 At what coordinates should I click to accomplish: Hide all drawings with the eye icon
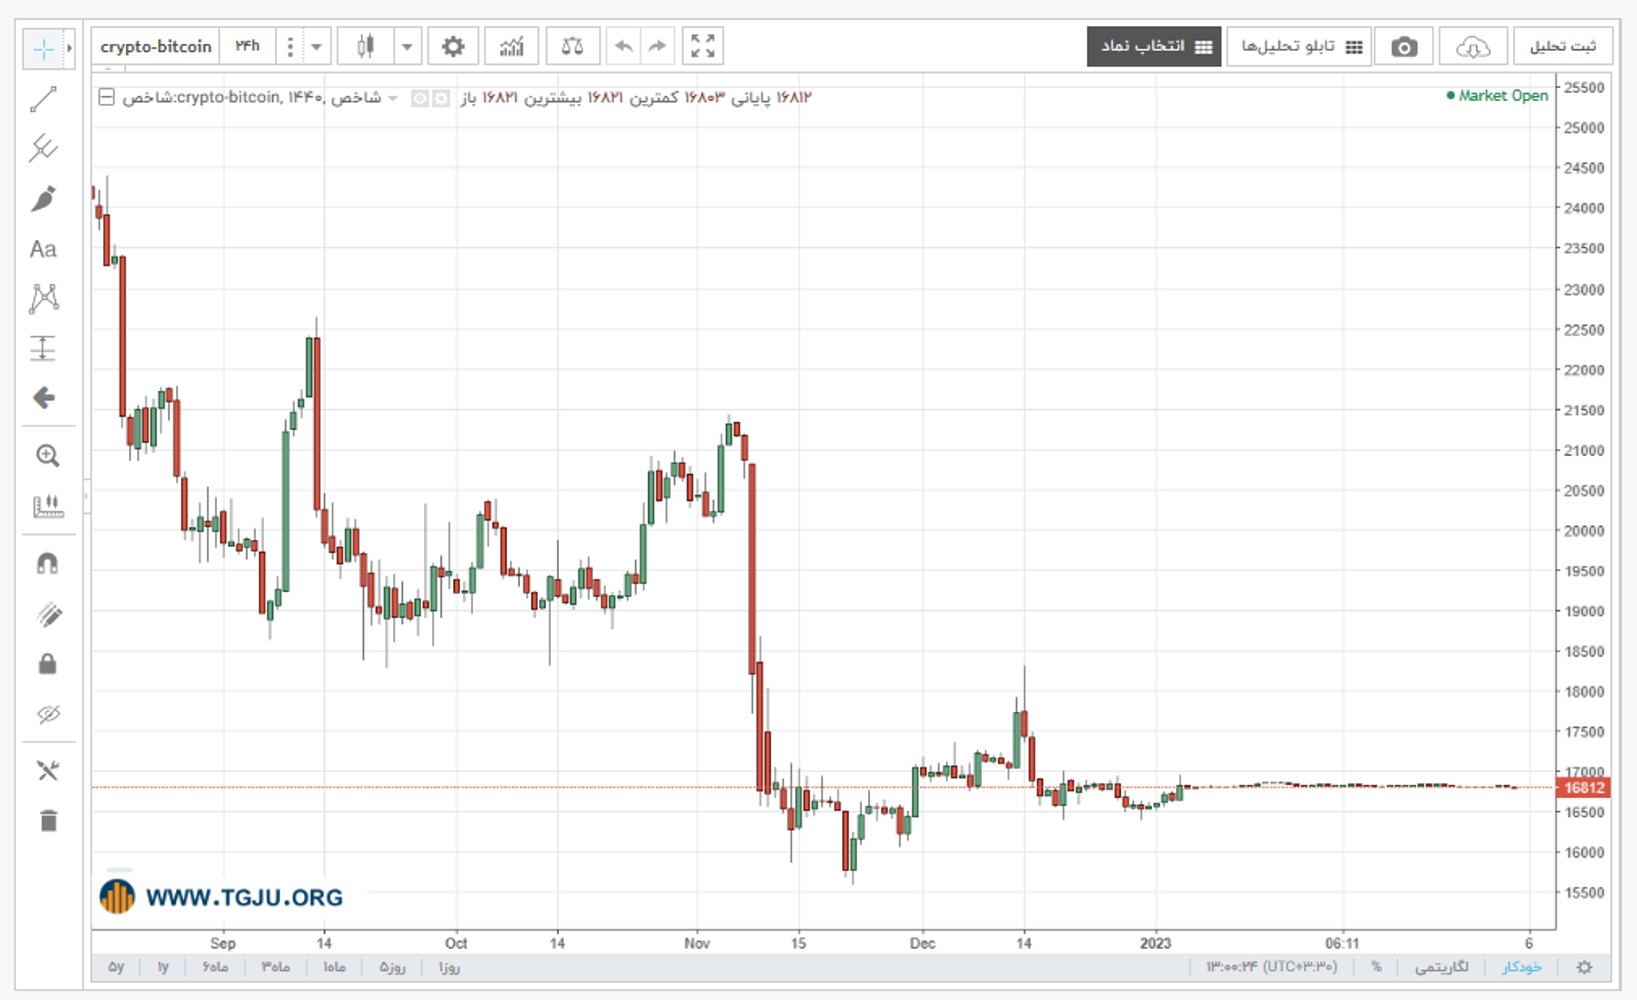click(48, 714)
